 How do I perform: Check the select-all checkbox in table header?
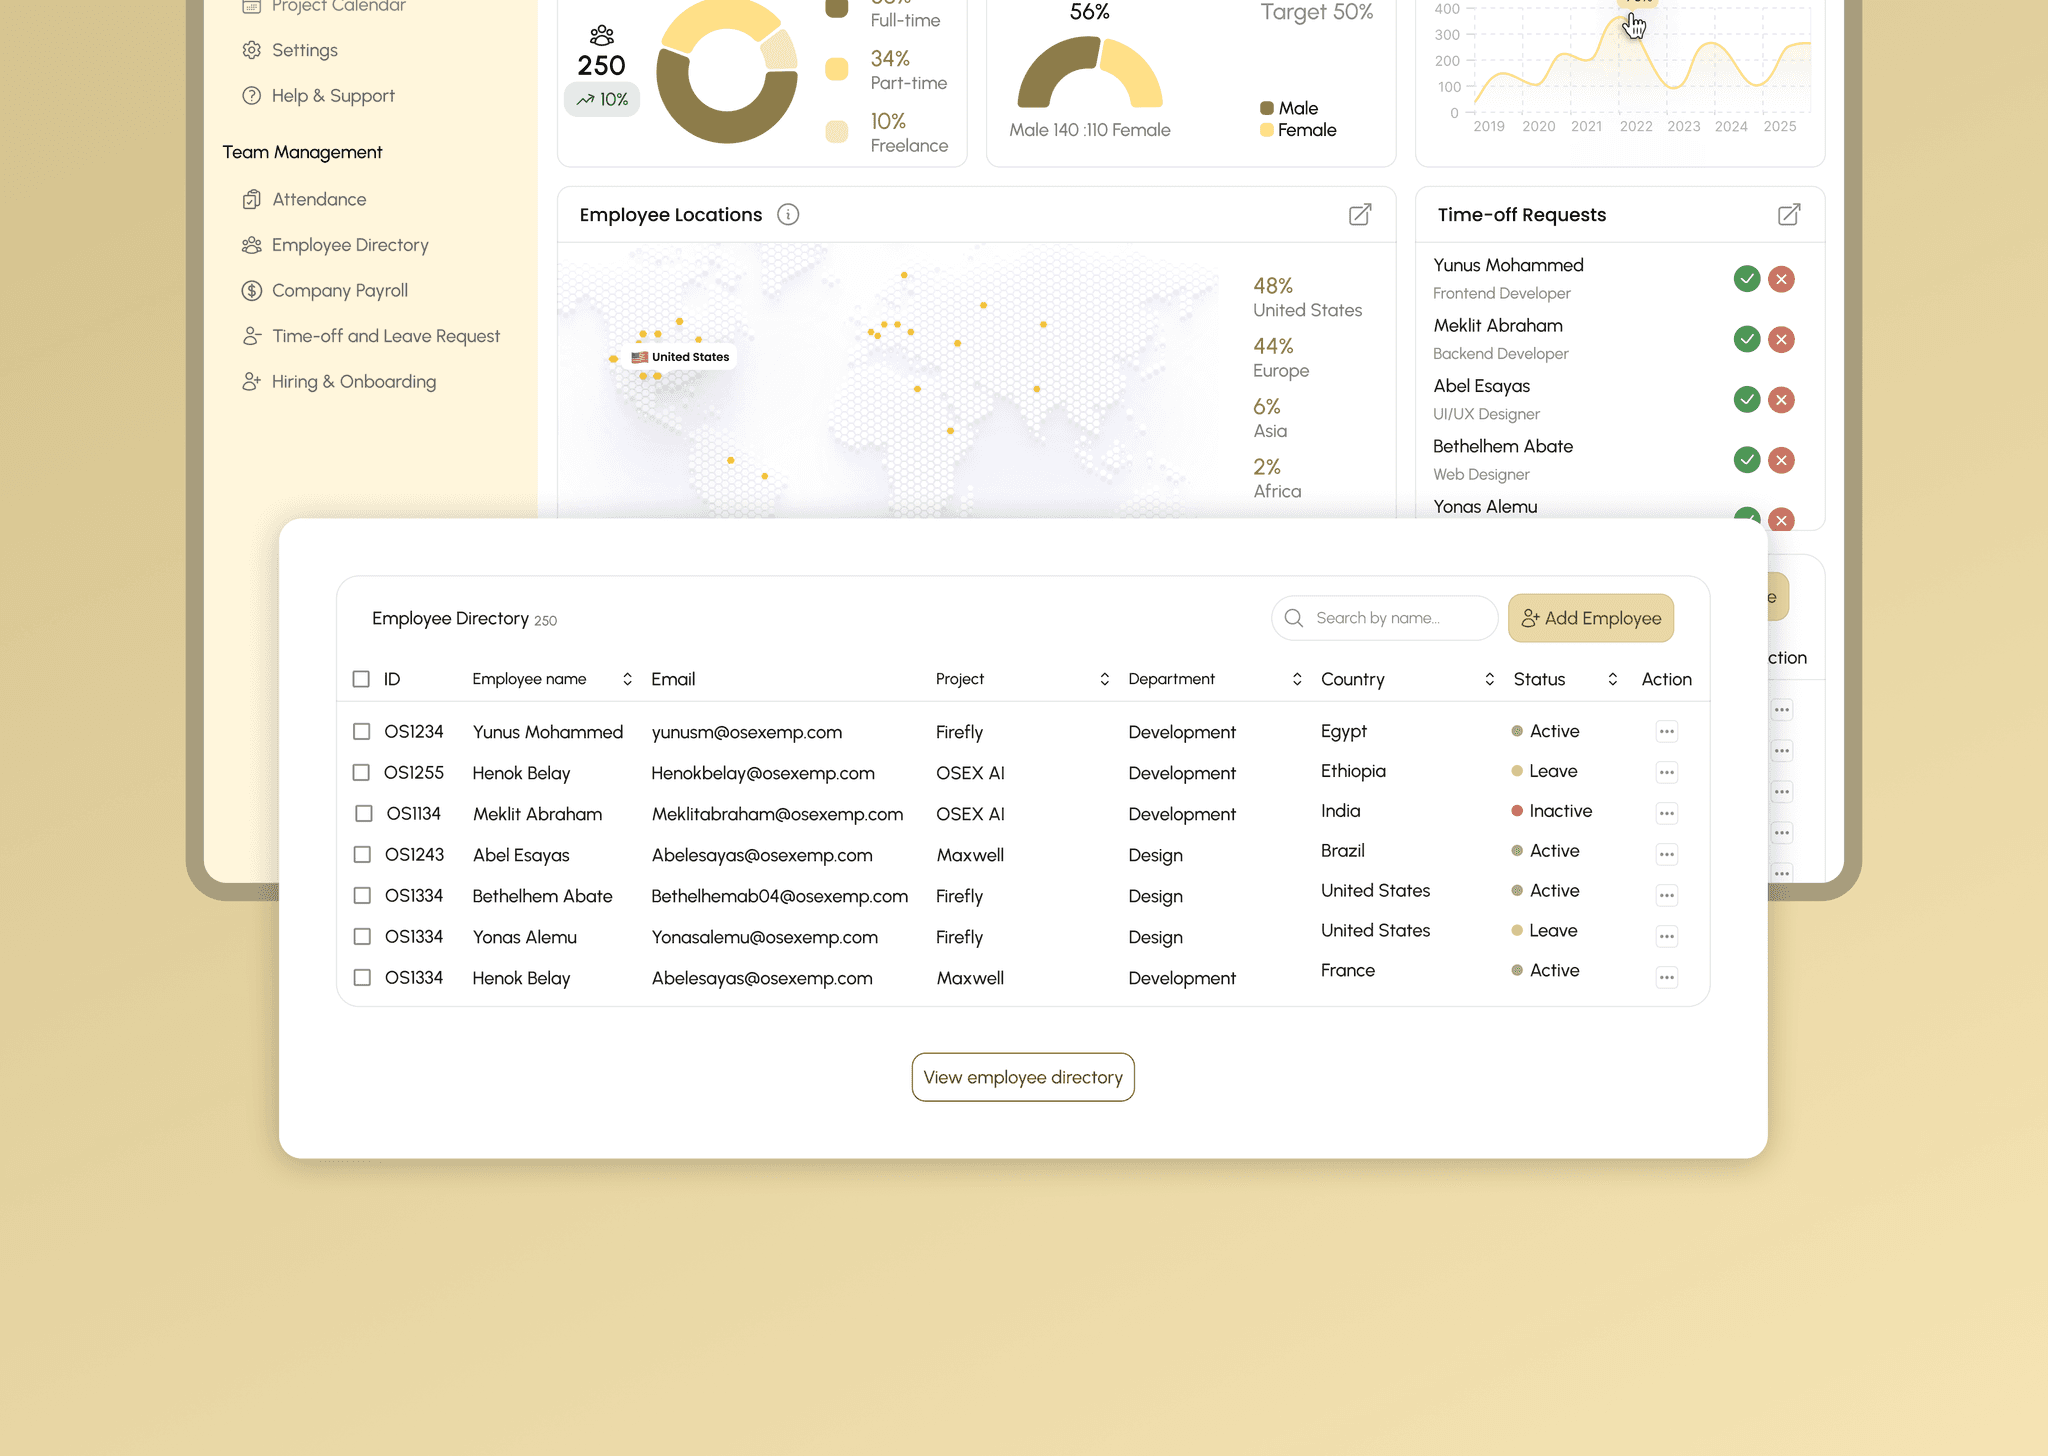click(x=361, y=679)
